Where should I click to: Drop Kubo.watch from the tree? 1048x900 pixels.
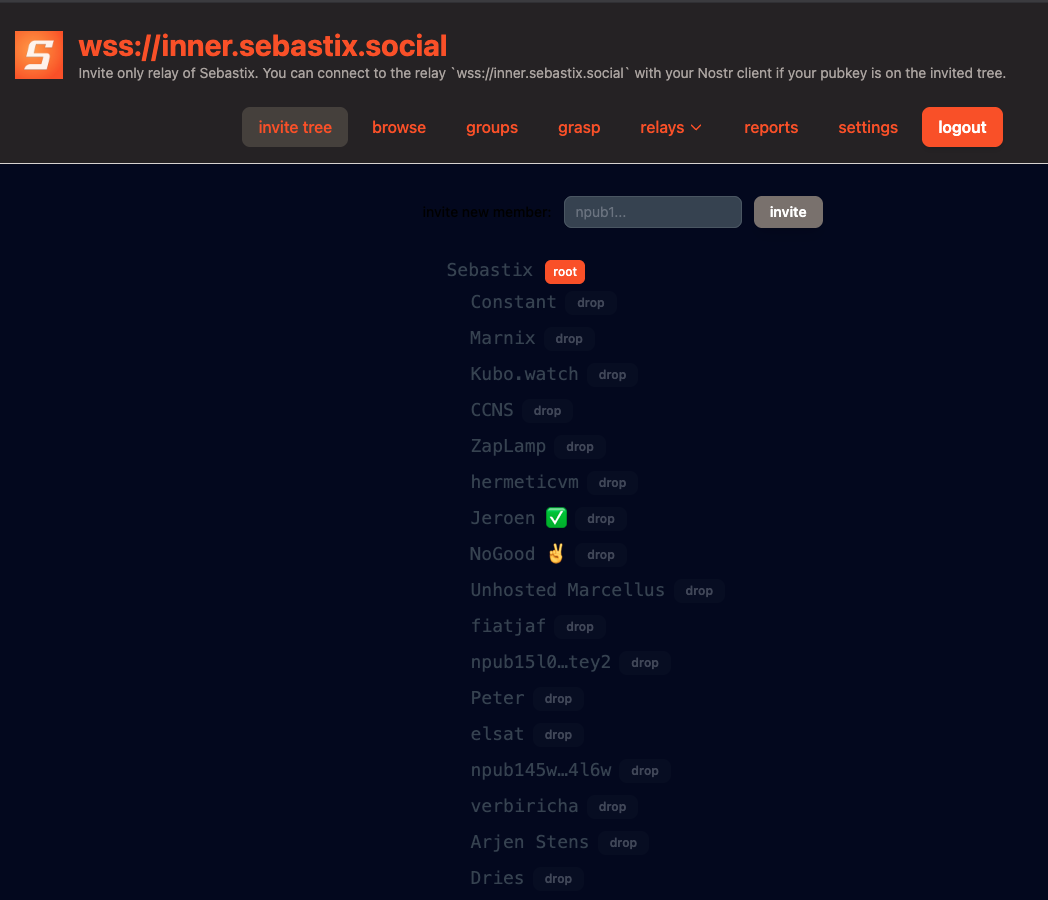click(612, 375)
